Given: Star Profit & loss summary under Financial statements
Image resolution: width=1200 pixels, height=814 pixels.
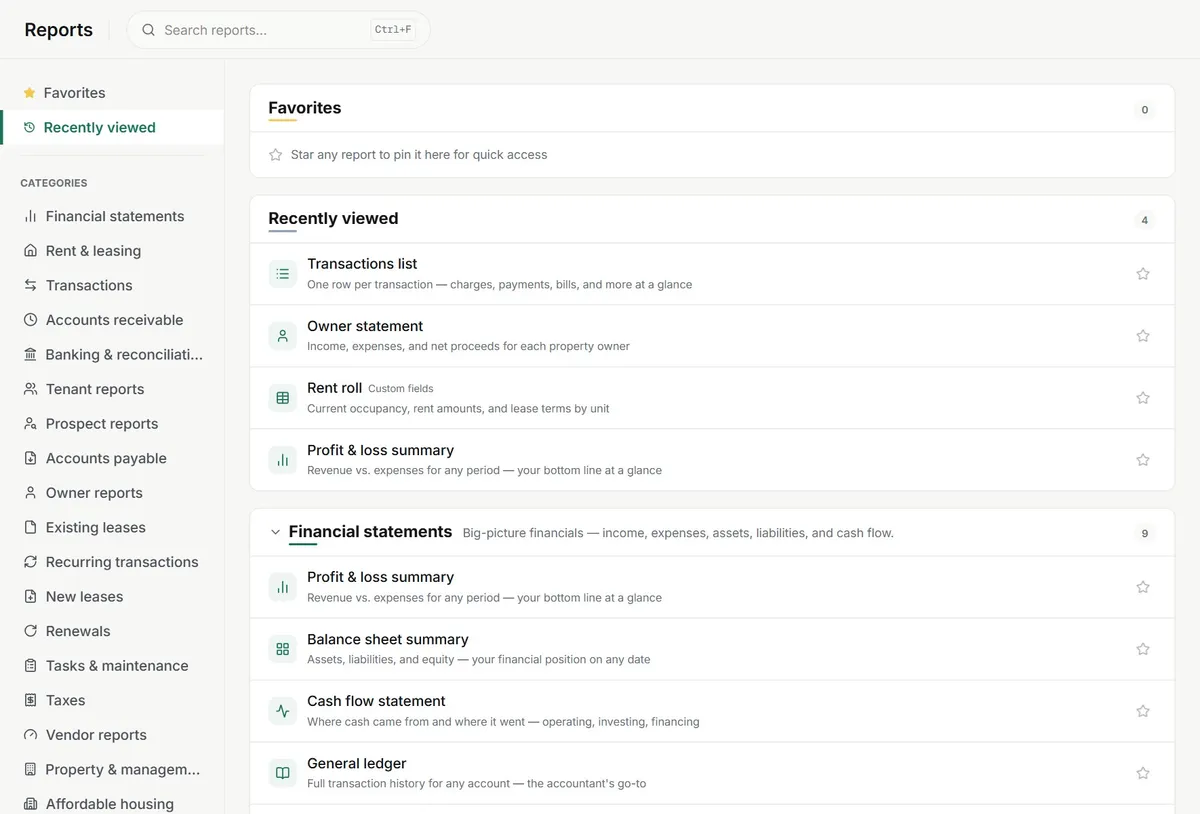Looking at the screenshot, I should 1143,587.
